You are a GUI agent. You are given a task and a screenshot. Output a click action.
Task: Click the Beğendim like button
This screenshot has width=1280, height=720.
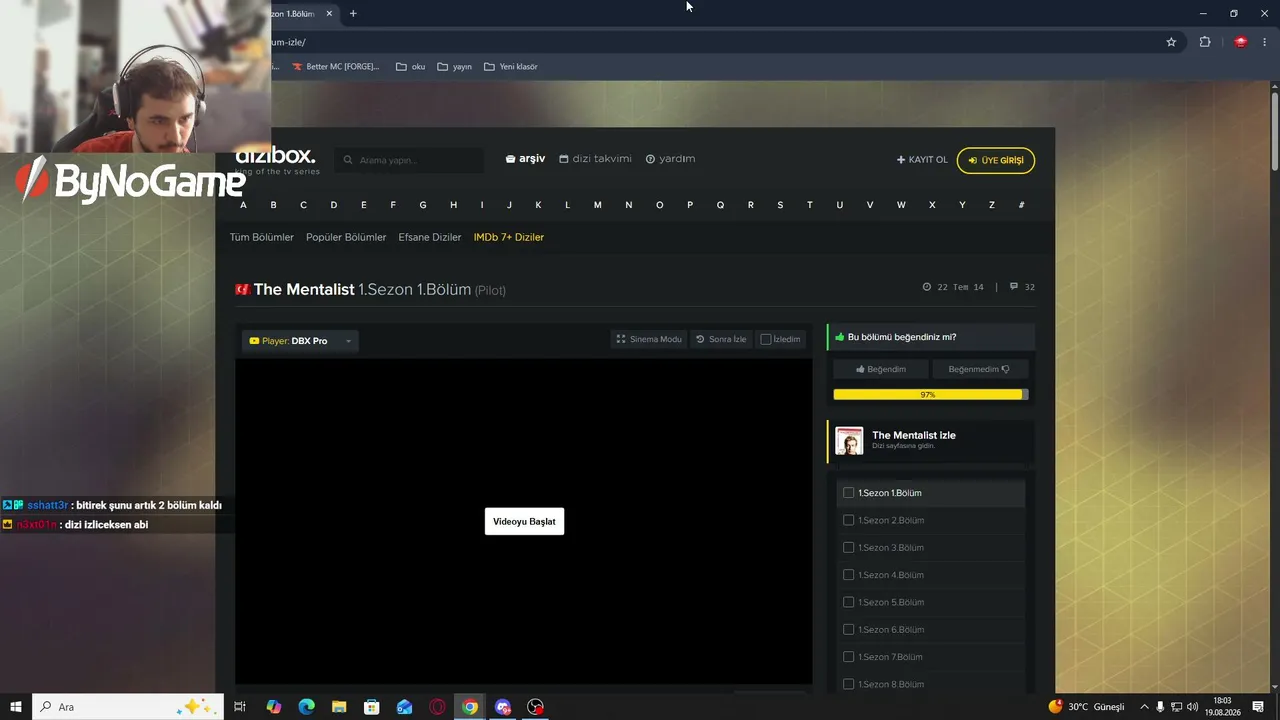(881, 369)
